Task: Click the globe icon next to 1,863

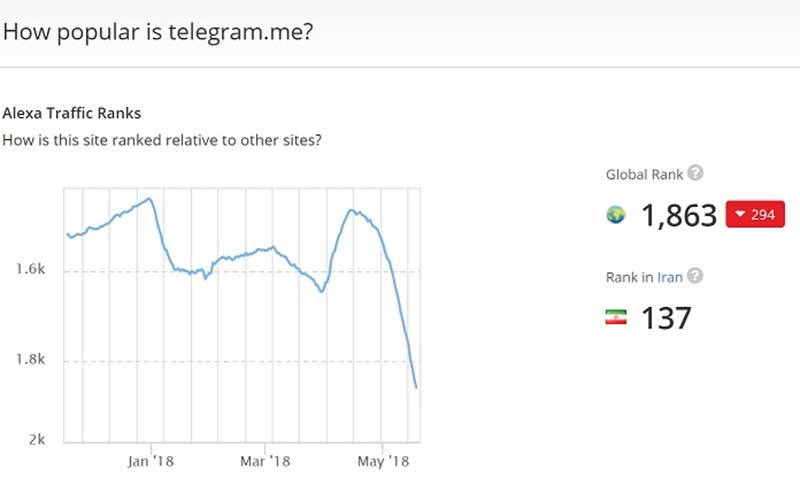Action: coord(616,214)
